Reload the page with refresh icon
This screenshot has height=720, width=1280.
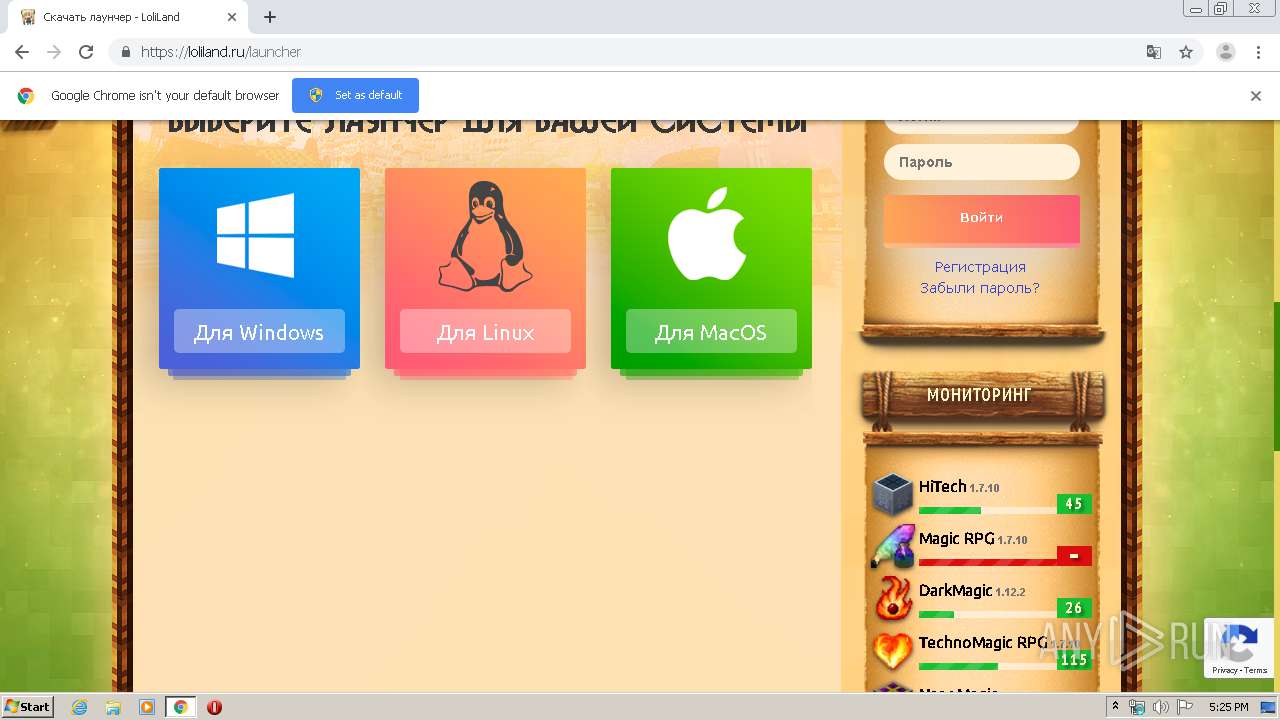coord(86,52)
